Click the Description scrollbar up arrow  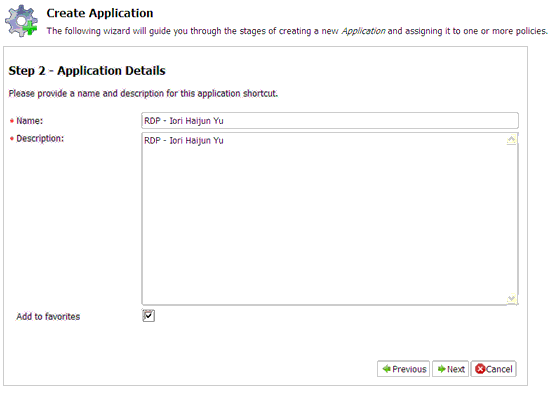(511, 140)
